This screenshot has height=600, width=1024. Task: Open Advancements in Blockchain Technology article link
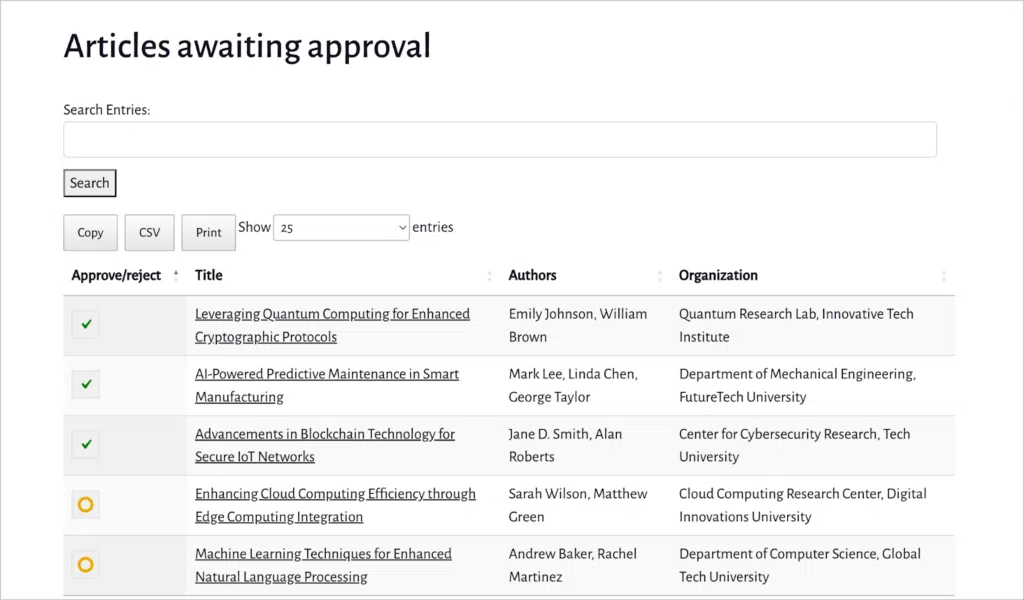point(325,445)
